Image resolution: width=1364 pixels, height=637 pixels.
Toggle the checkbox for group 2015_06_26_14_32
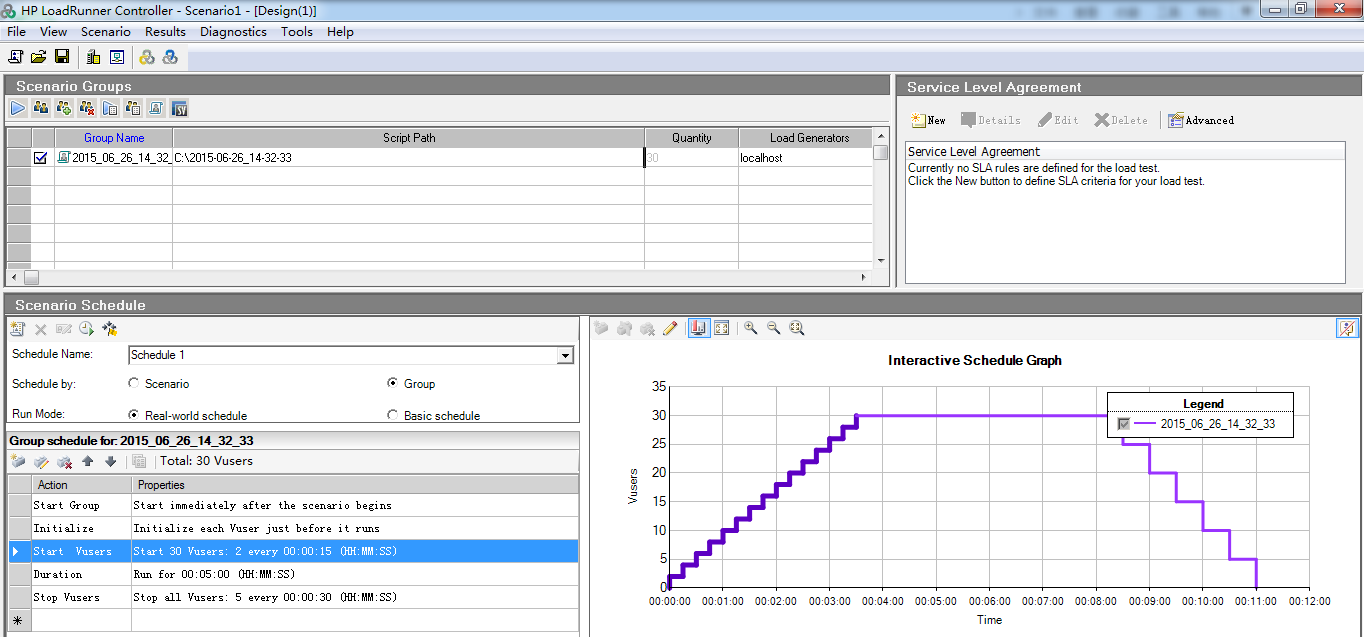[41, 157]
